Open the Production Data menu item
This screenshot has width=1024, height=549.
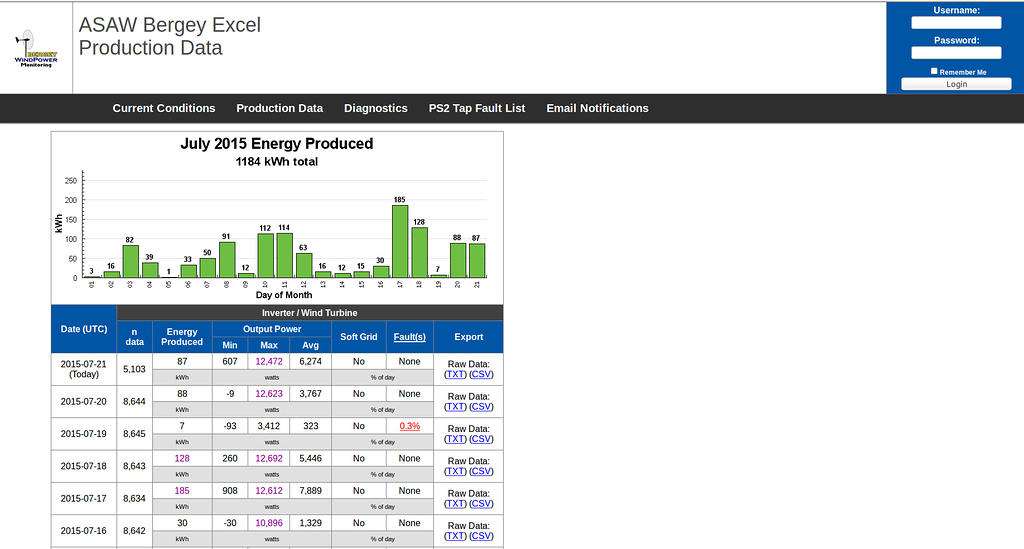pos(280,108)
